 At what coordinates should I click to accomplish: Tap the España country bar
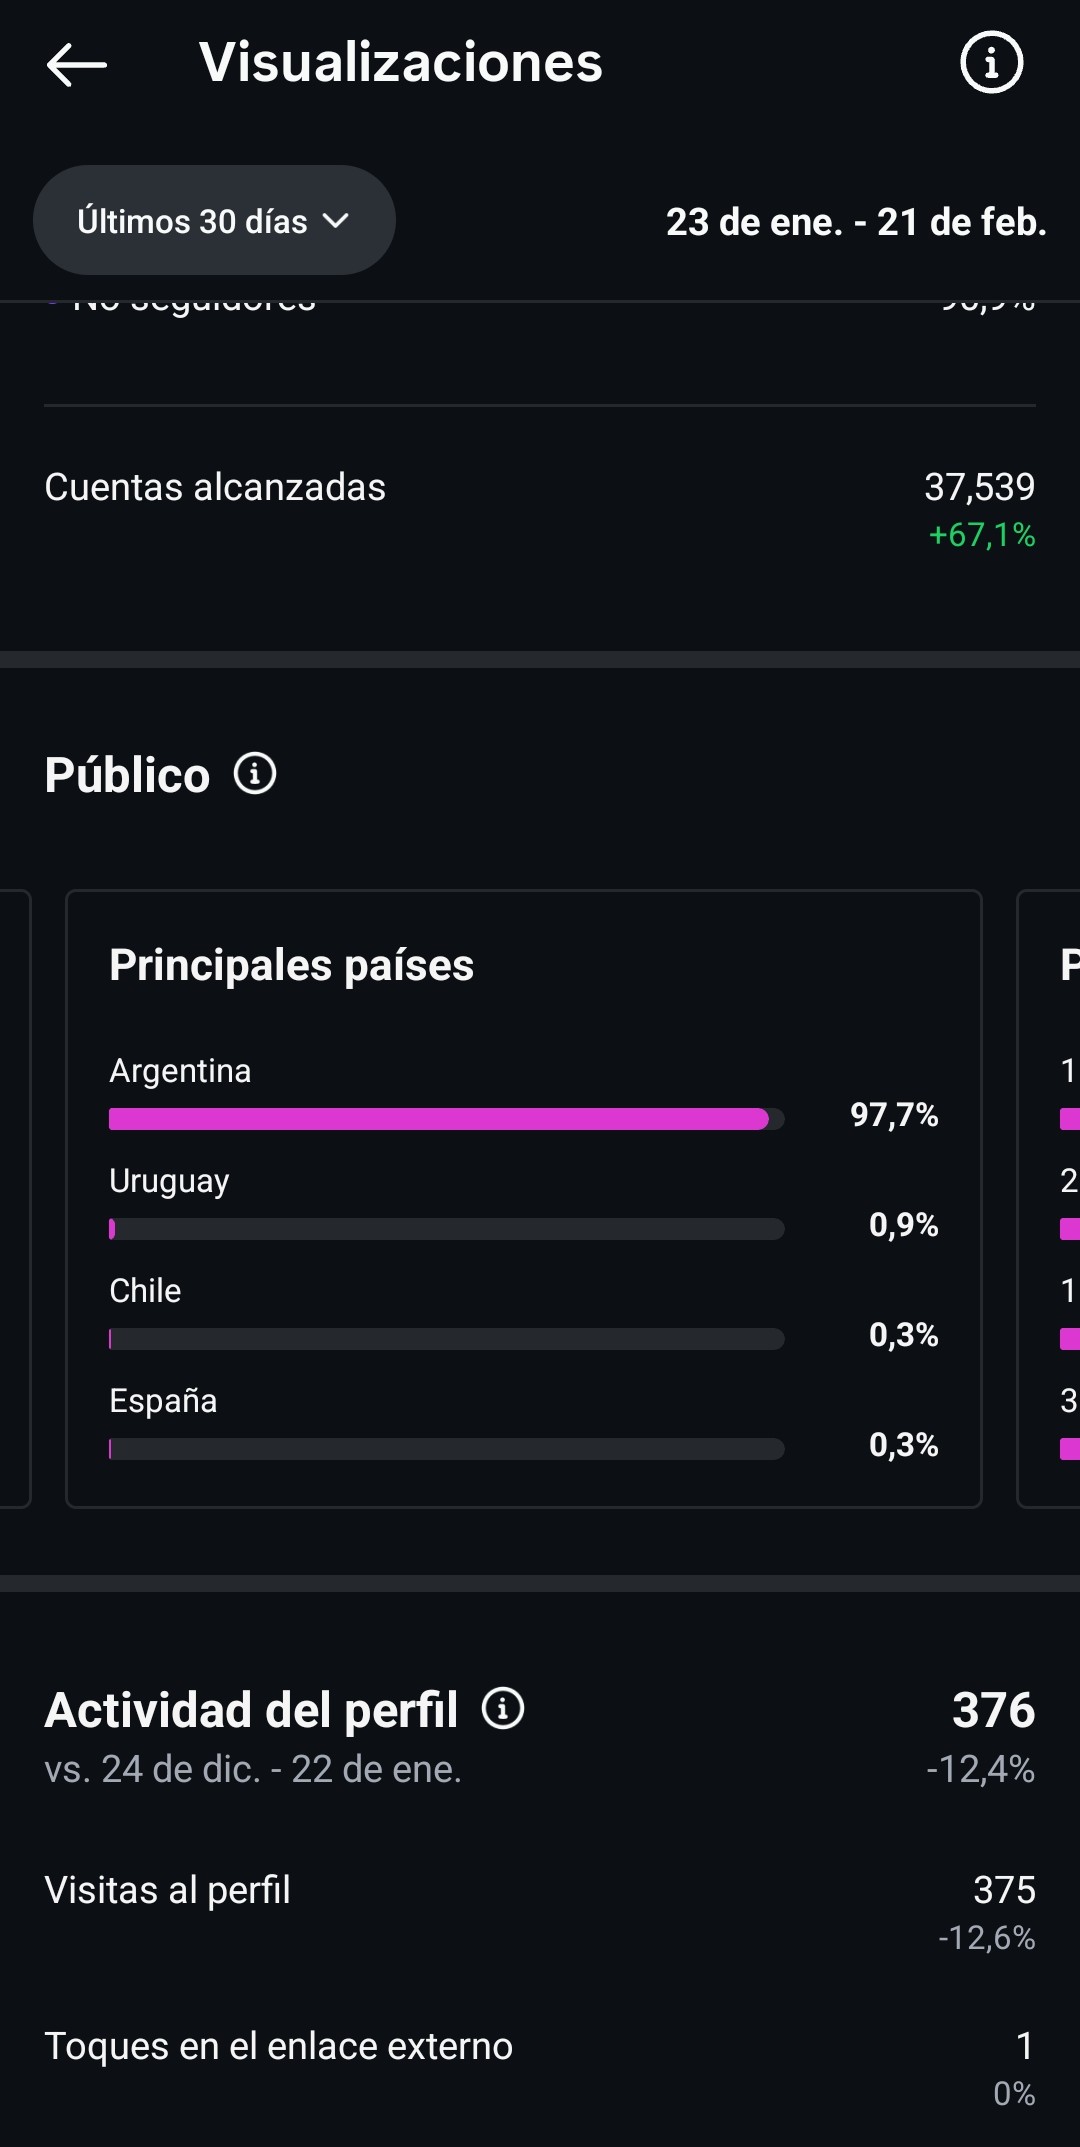pyautogui.click(x=446, y=1449)
